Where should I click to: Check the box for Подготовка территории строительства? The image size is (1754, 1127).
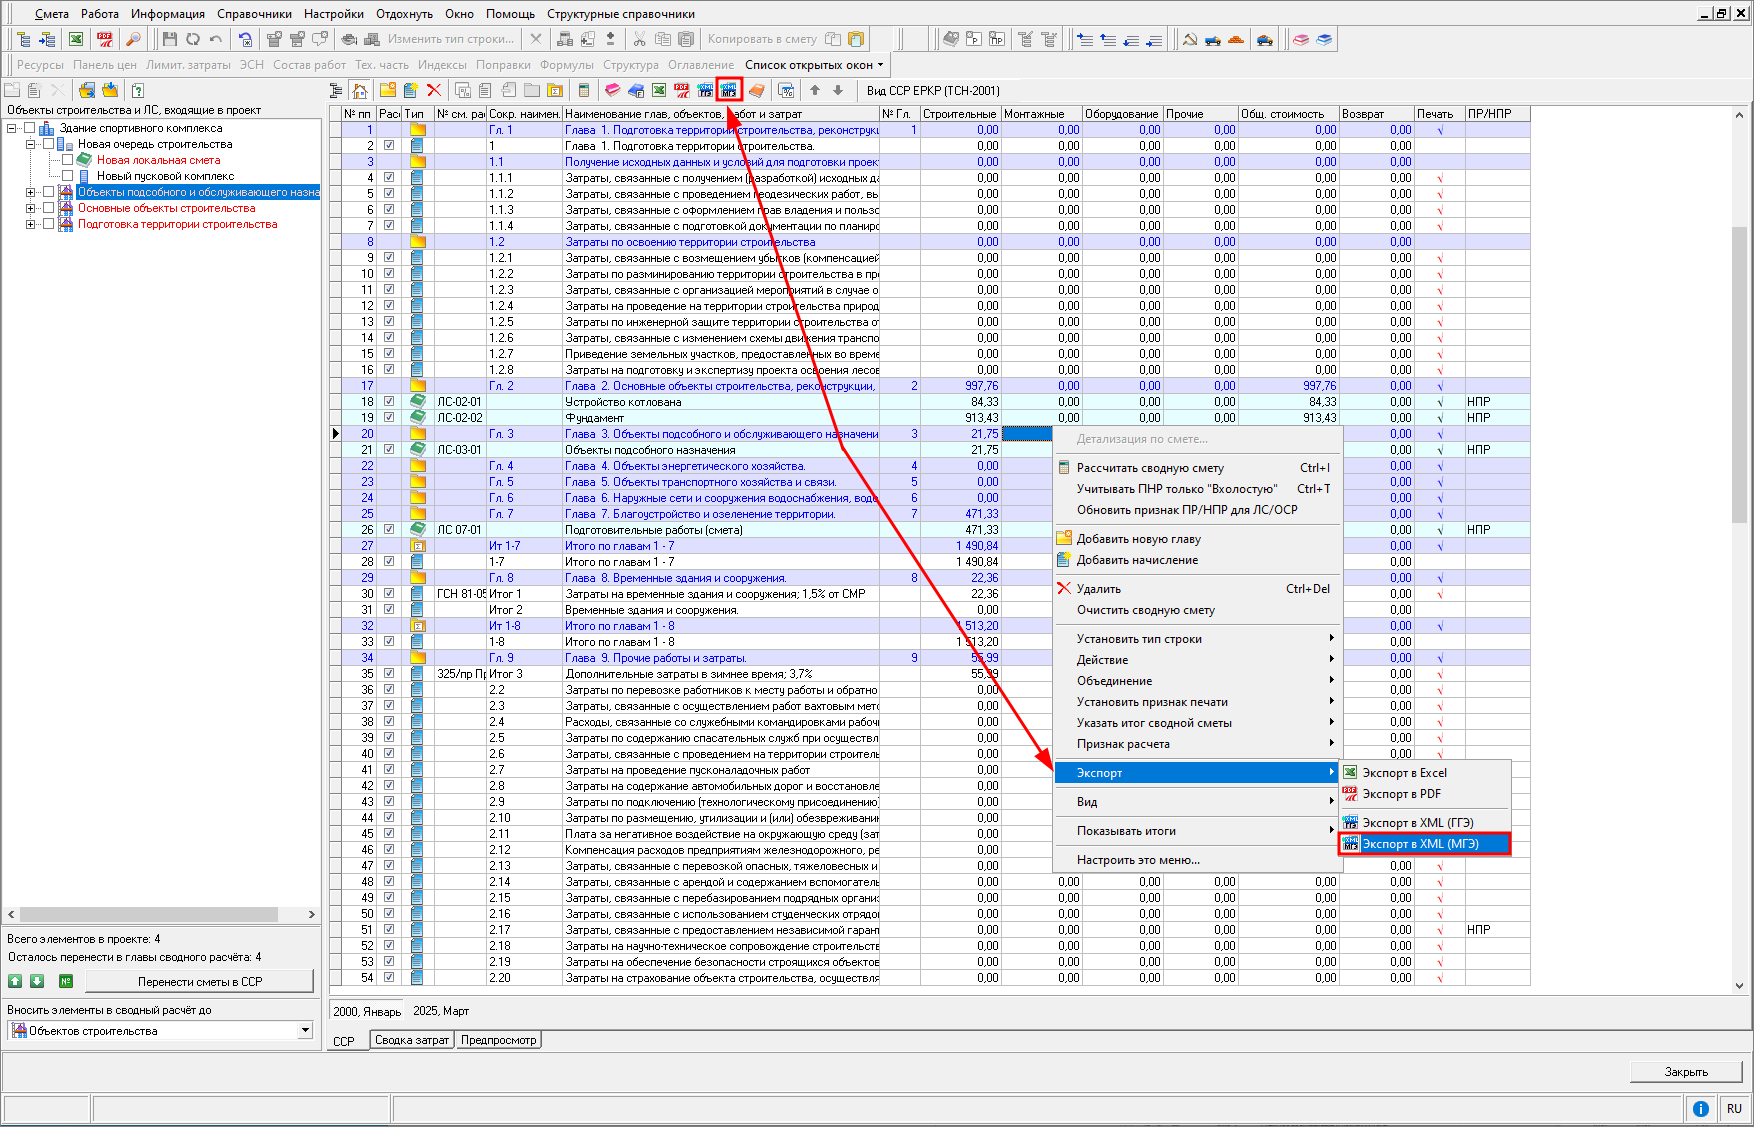pyautogui.click(x=48, y=224)
